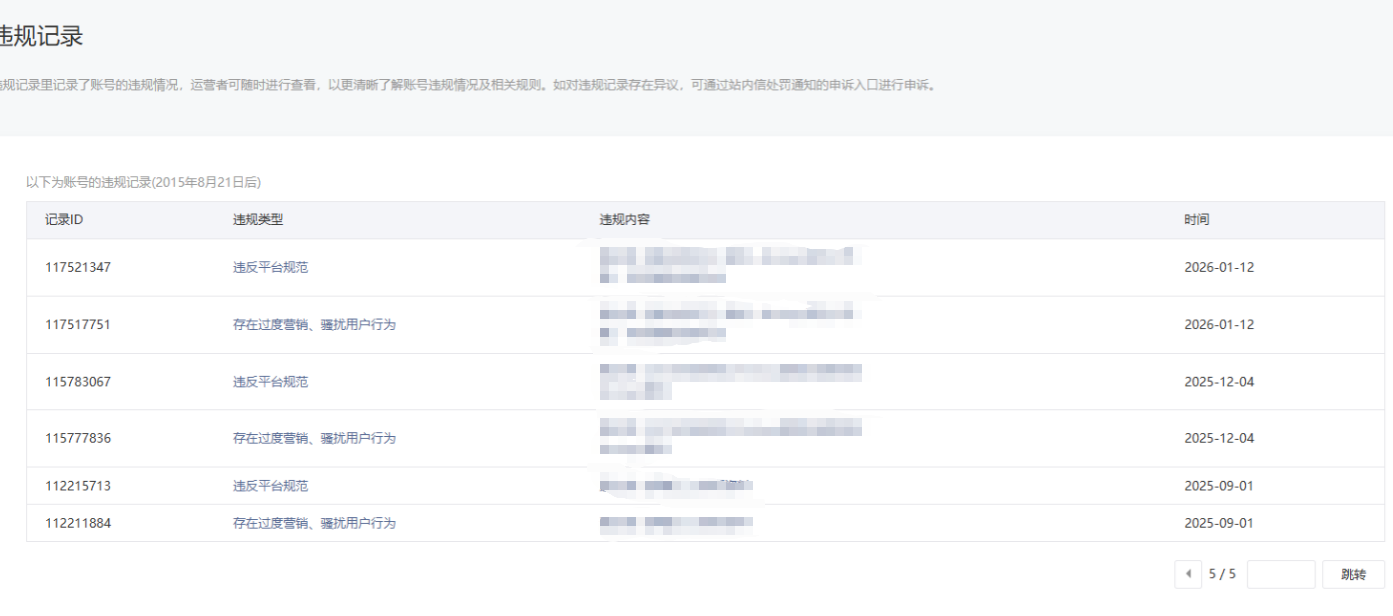Click 违反平台规范 type in record 115783067 row

point(270,381)
